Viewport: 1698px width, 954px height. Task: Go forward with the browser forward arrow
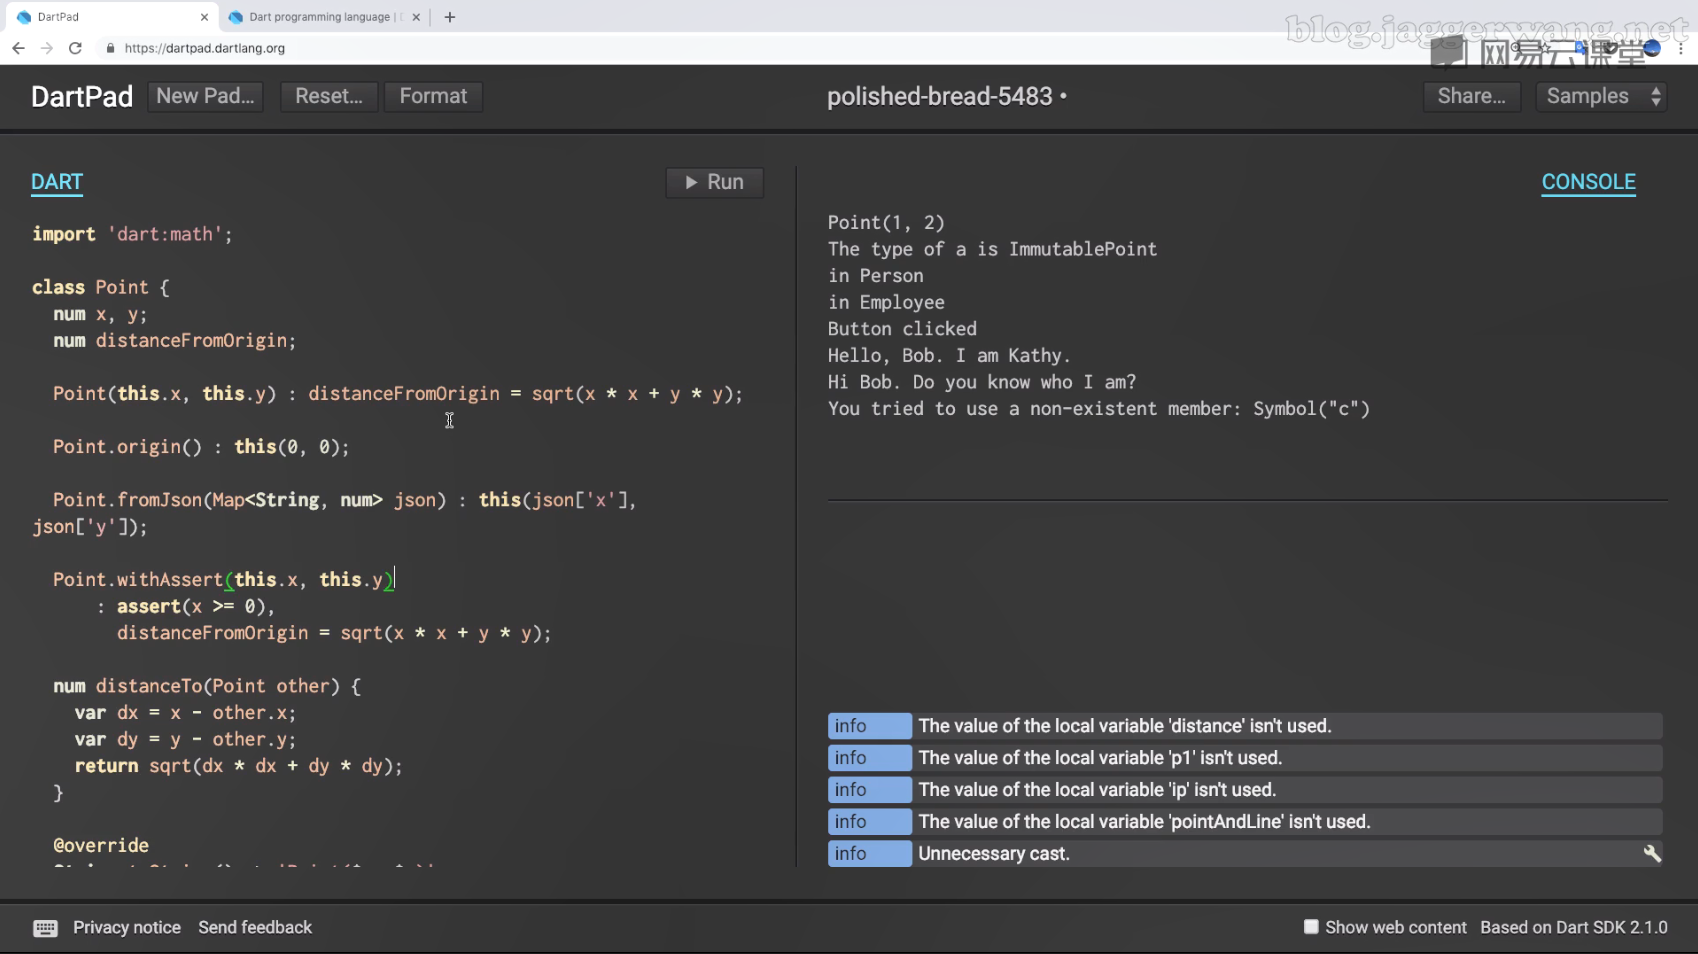[x=46, y=48]
